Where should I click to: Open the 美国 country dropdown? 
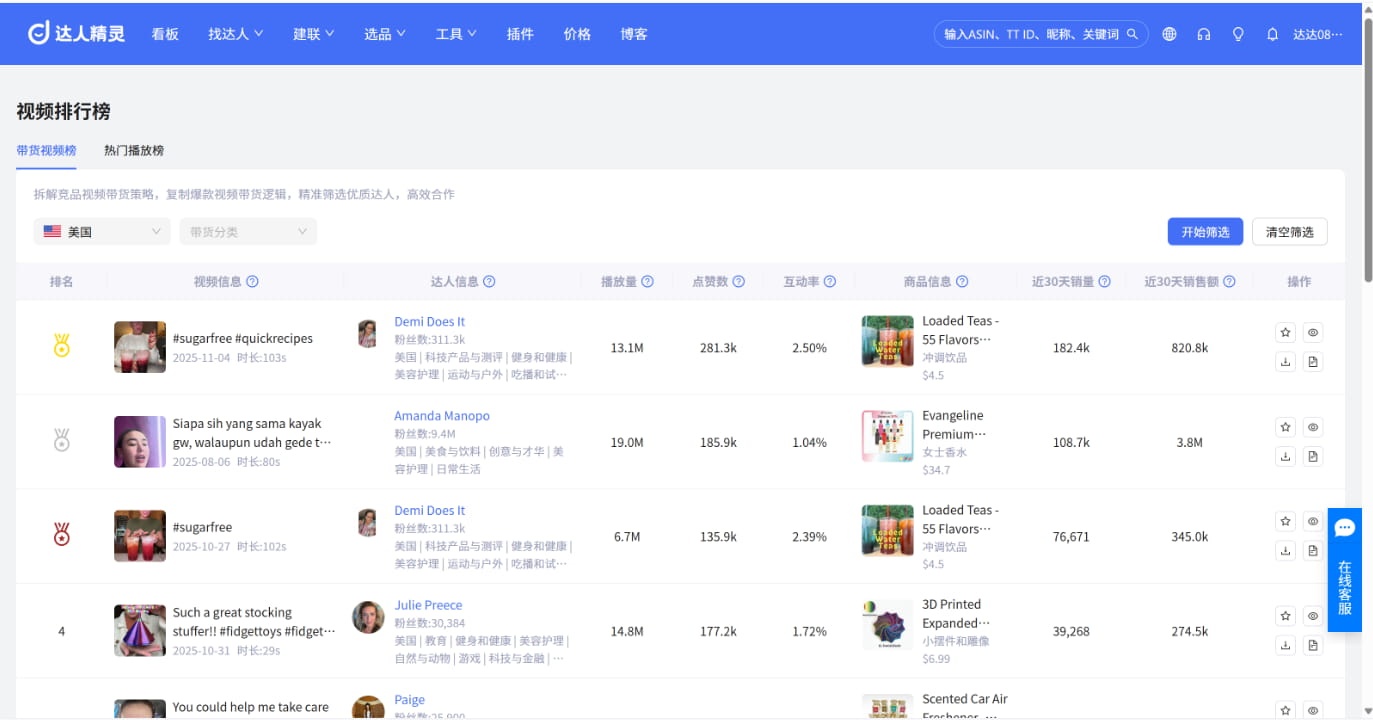101,231
